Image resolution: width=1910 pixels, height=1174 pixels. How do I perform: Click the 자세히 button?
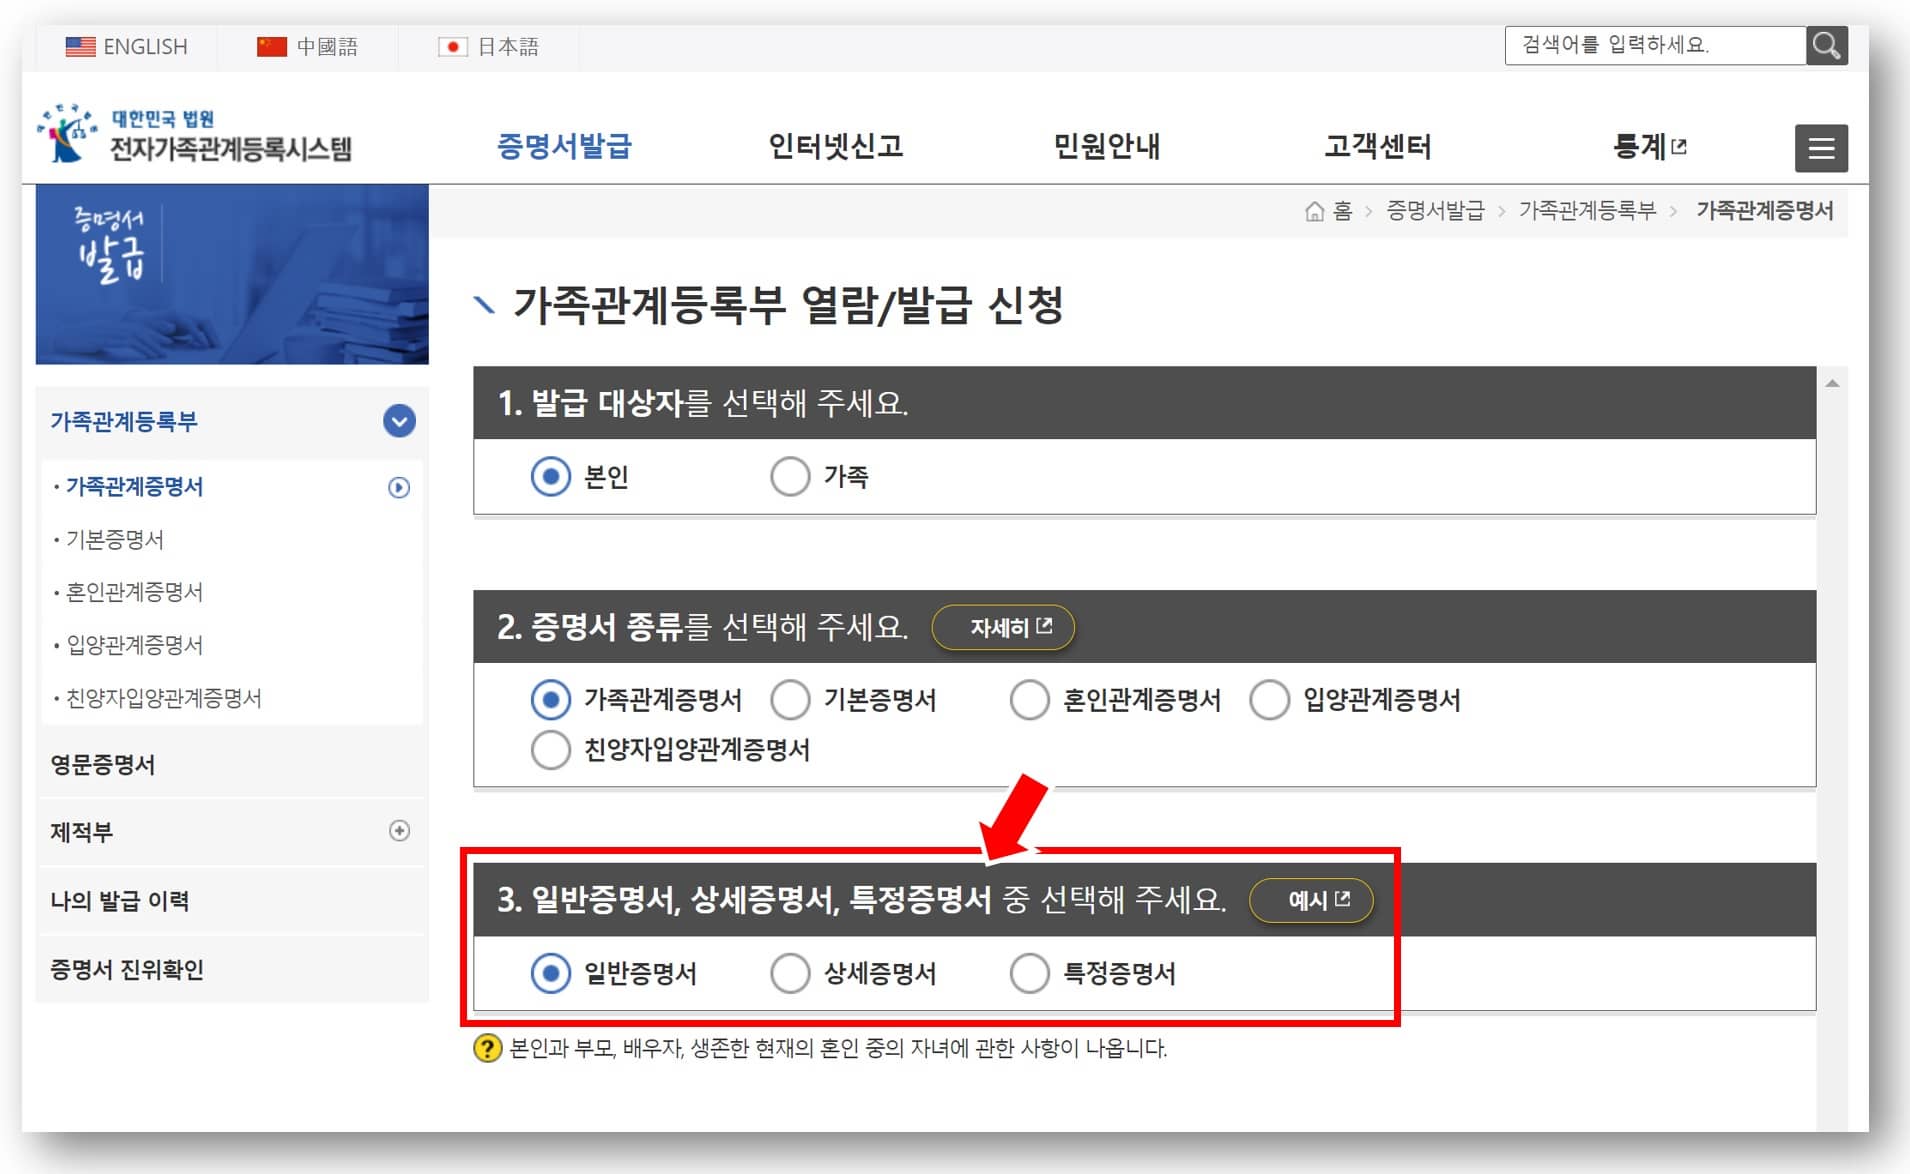pos(1004,627)
